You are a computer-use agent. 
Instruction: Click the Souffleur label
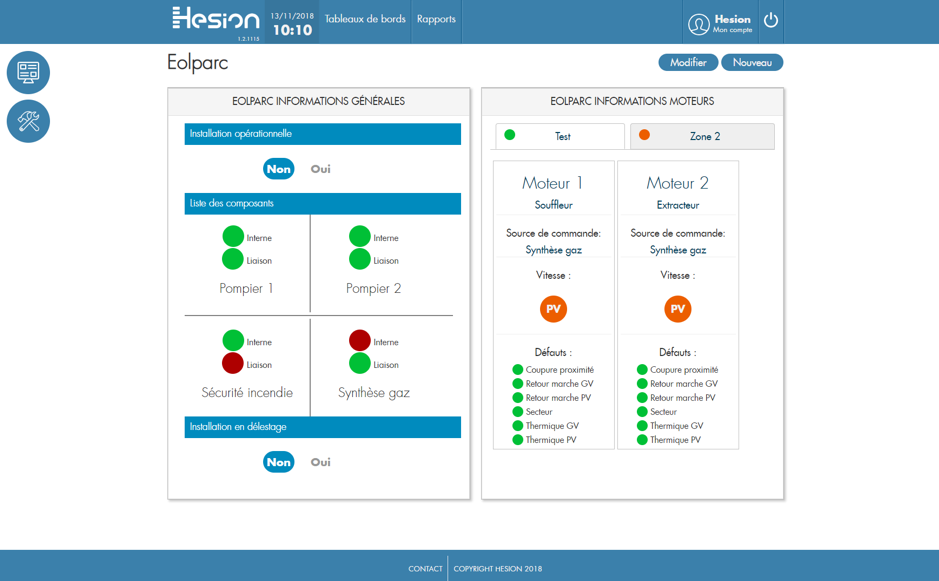coord(553,205)
